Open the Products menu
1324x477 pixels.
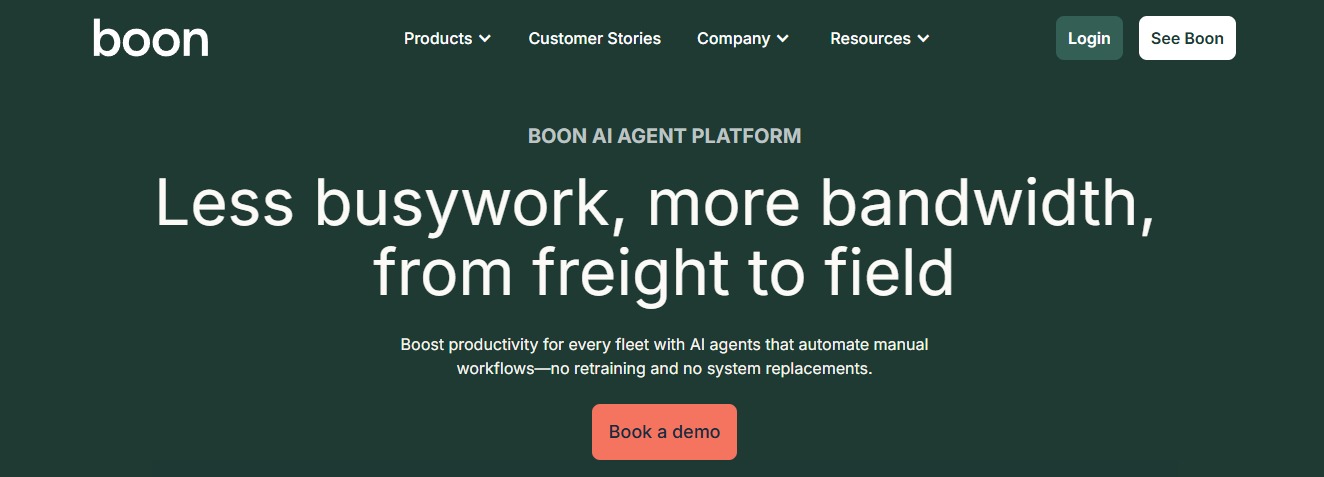point(447,38)
